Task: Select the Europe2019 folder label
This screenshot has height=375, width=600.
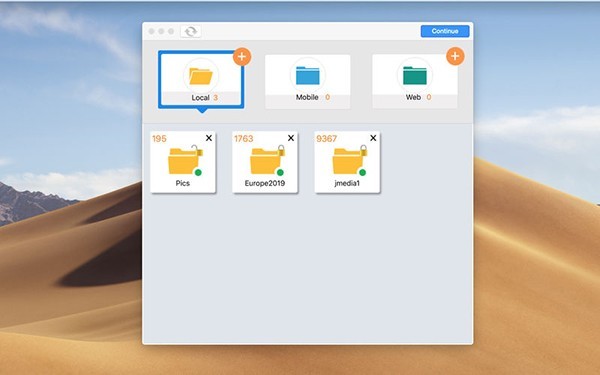Action: pyautogui.click(x=265, y=183)
